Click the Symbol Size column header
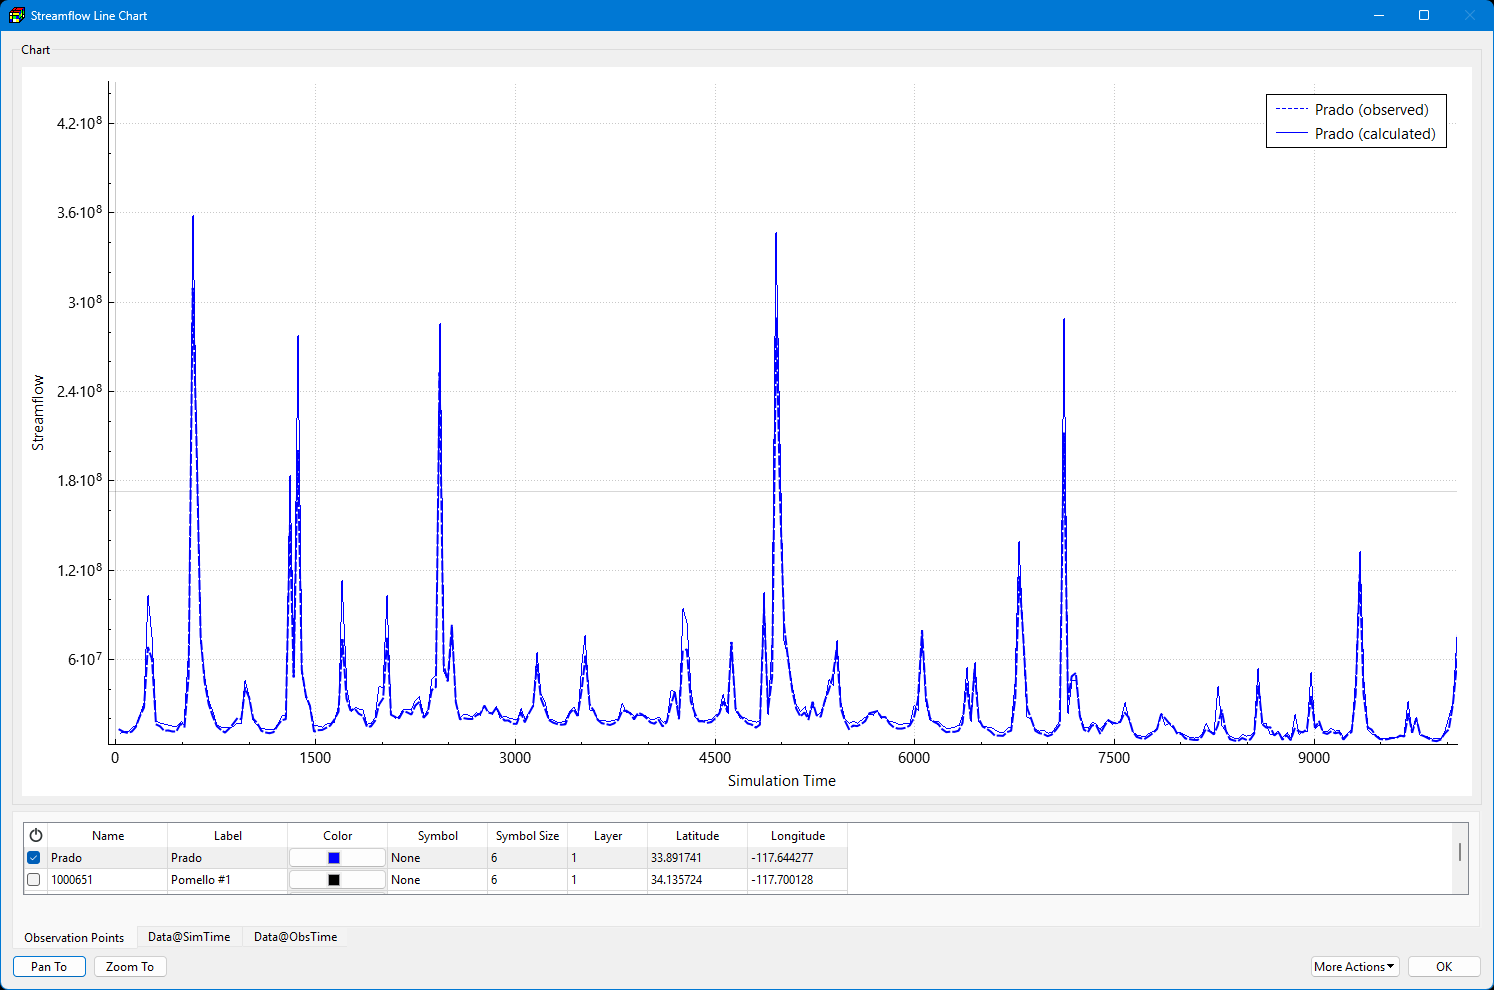 pos(528,836)
